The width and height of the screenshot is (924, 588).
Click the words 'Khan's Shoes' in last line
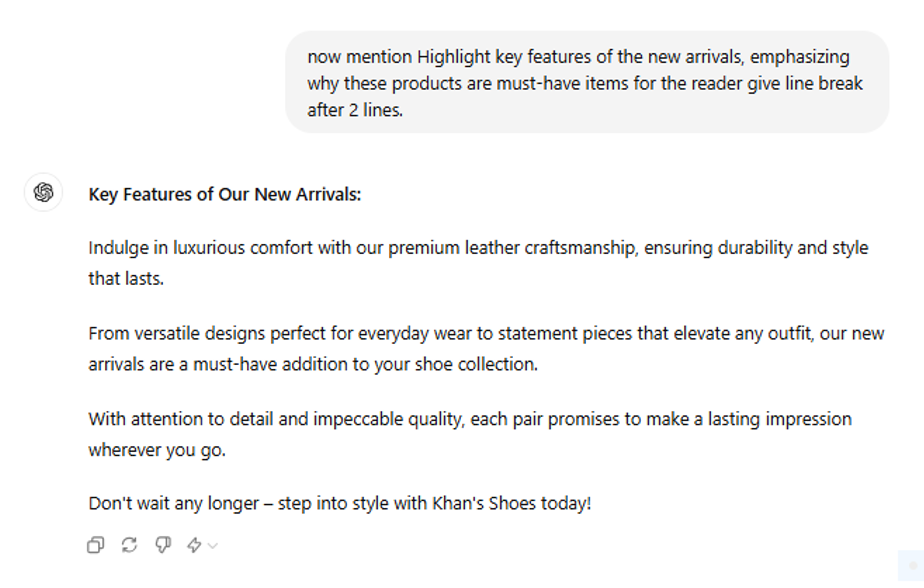coord(484,503)
